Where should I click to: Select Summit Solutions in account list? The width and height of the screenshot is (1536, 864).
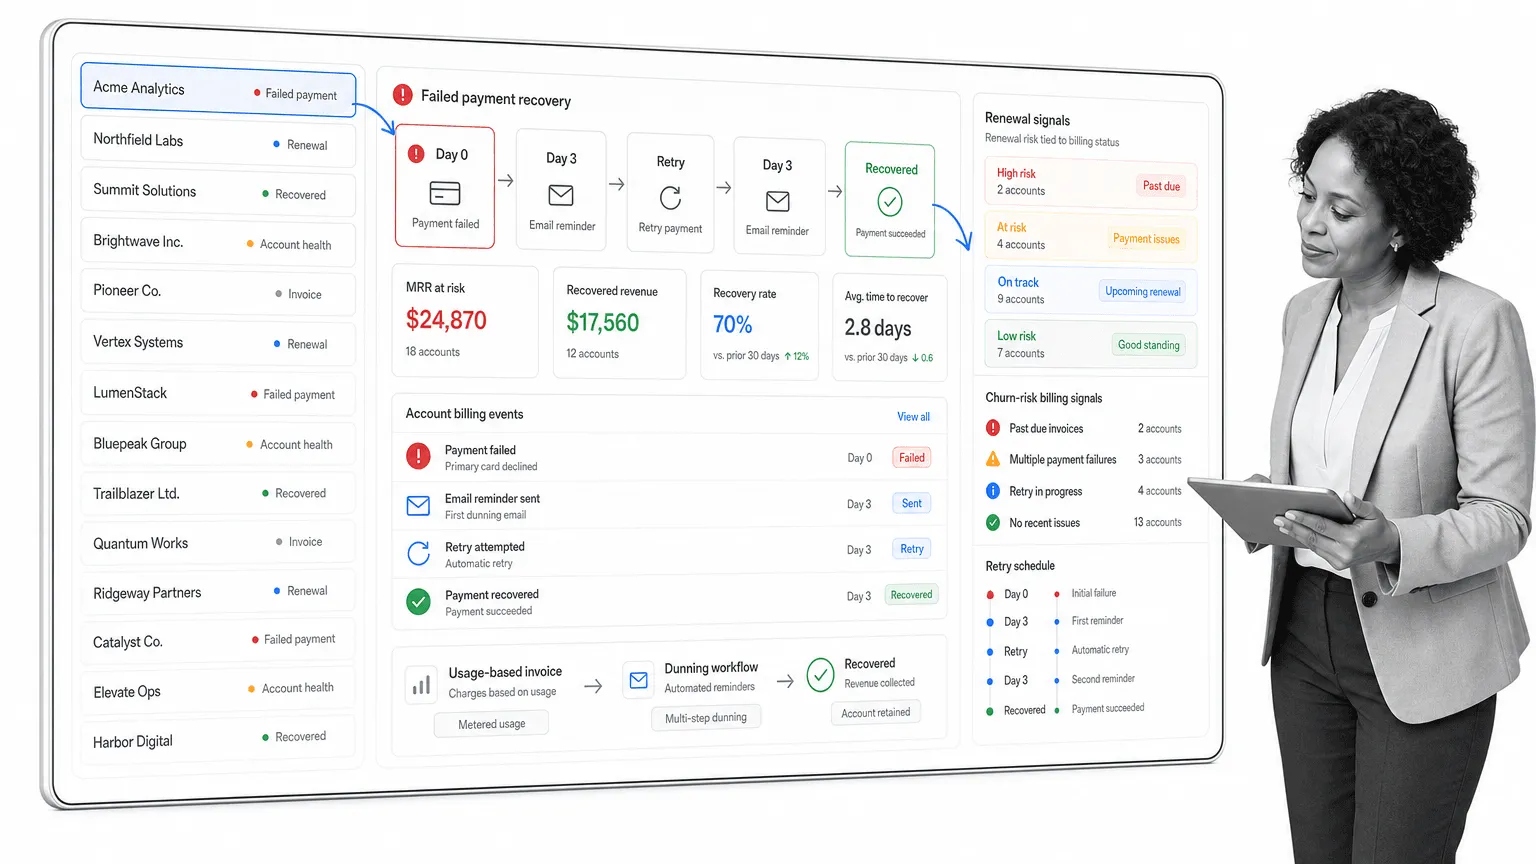pos(218,192)
